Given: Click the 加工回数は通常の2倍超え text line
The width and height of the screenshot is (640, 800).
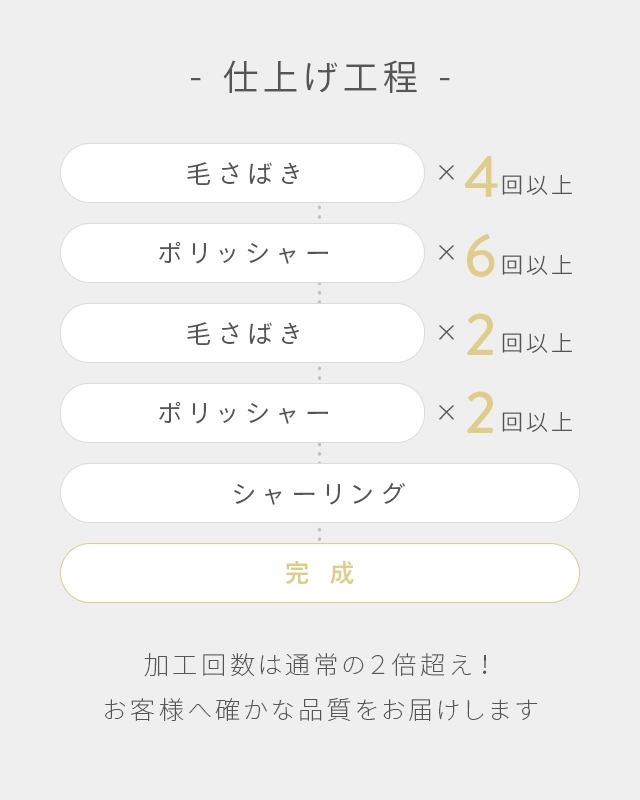Looking at the screenshot, I should (x=320, y=665).
